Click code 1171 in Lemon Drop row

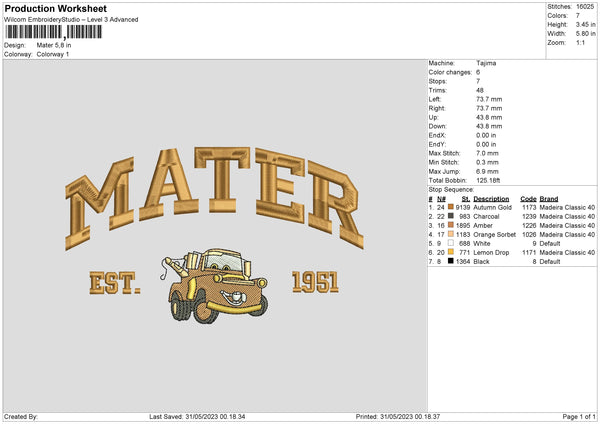point(529,253)
